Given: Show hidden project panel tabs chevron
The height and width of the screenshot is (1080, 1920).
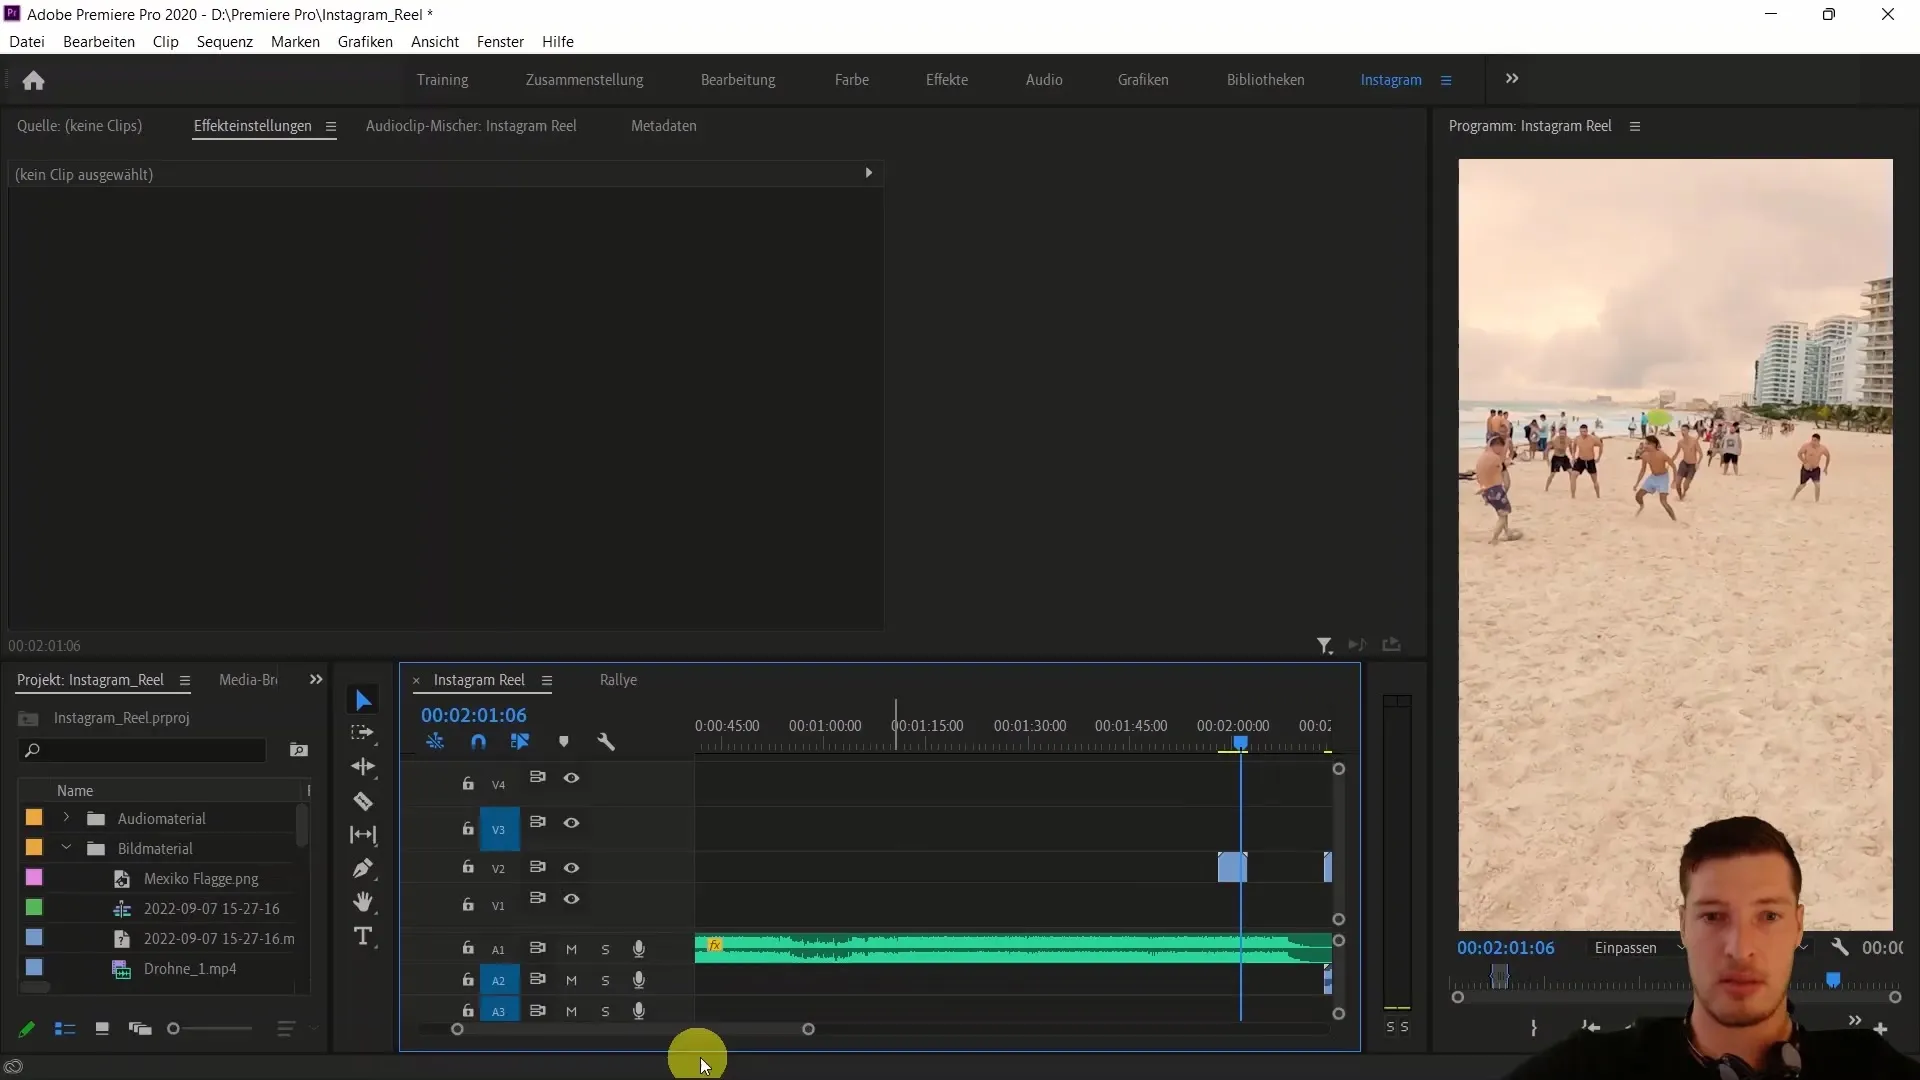Looking at the screenshot, I should [316, 679].
